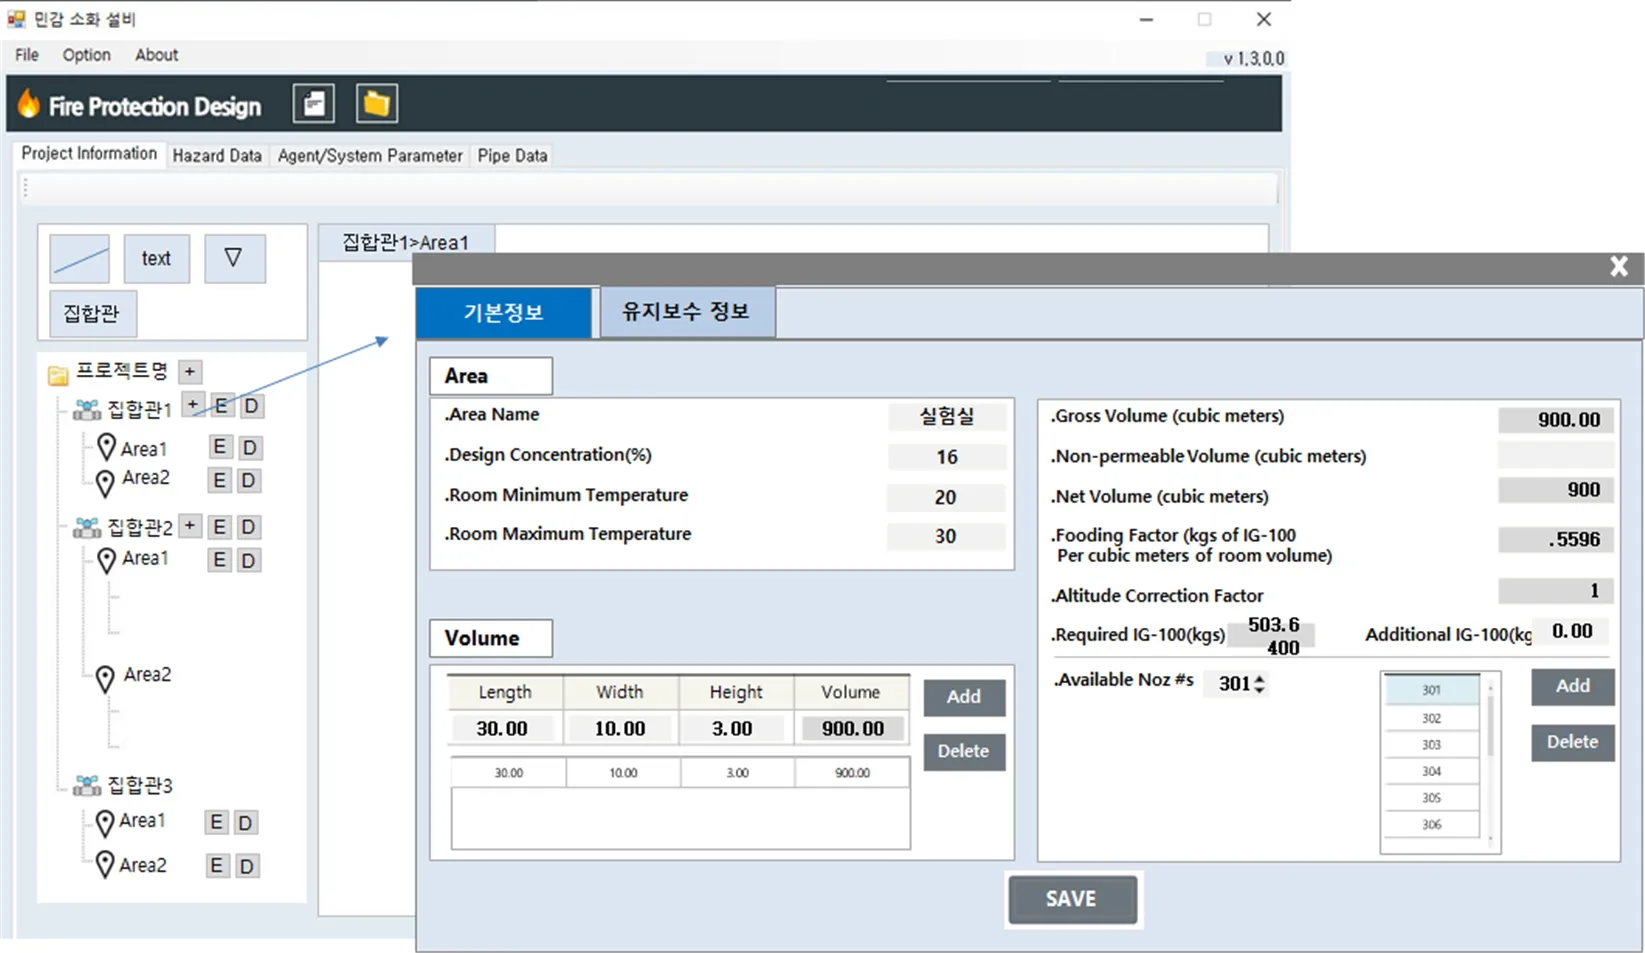This screenshot has width=1645, height=953.
Task: Add an area under 집합관2 using plus
Action: point(190,526)
